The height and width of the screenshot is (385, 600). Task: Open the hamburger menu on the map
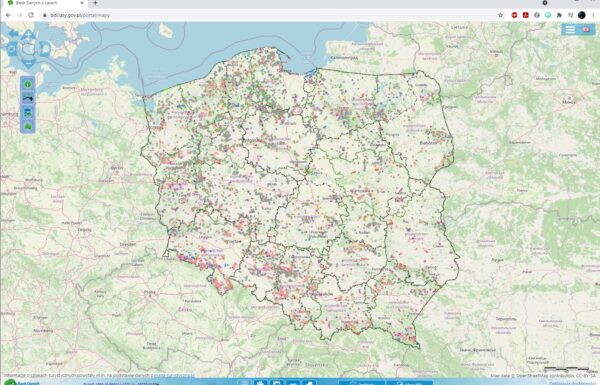point(570,30)
